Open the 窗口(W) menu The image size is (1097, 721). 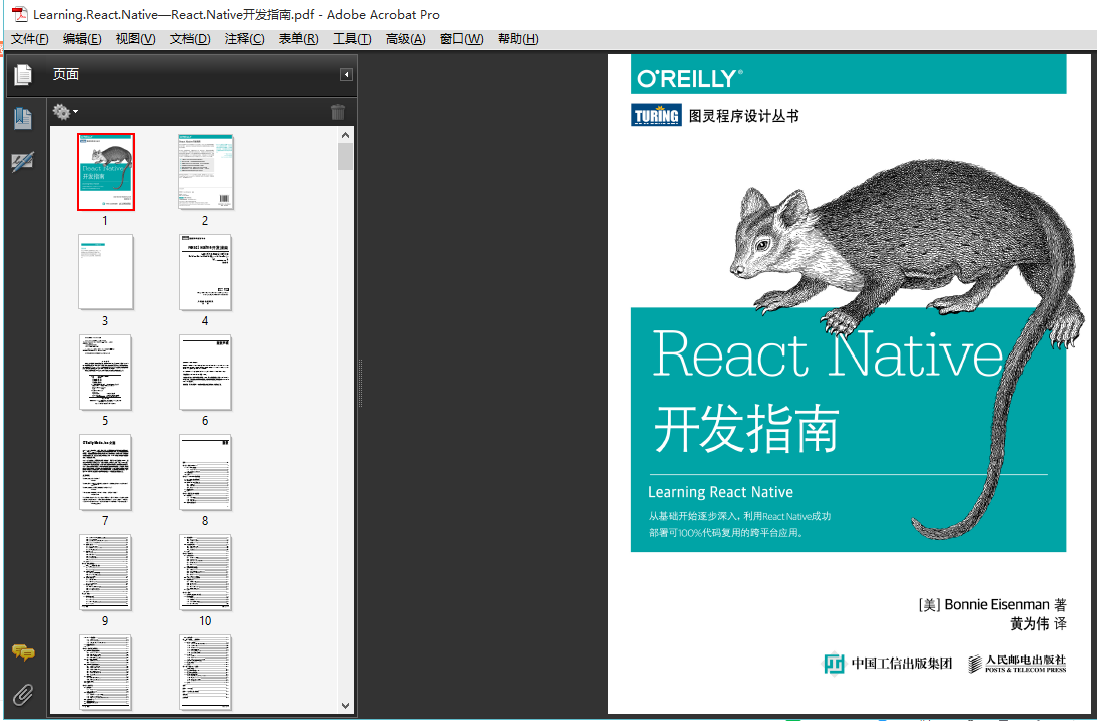pyautogui.click(x=461, y=39)
